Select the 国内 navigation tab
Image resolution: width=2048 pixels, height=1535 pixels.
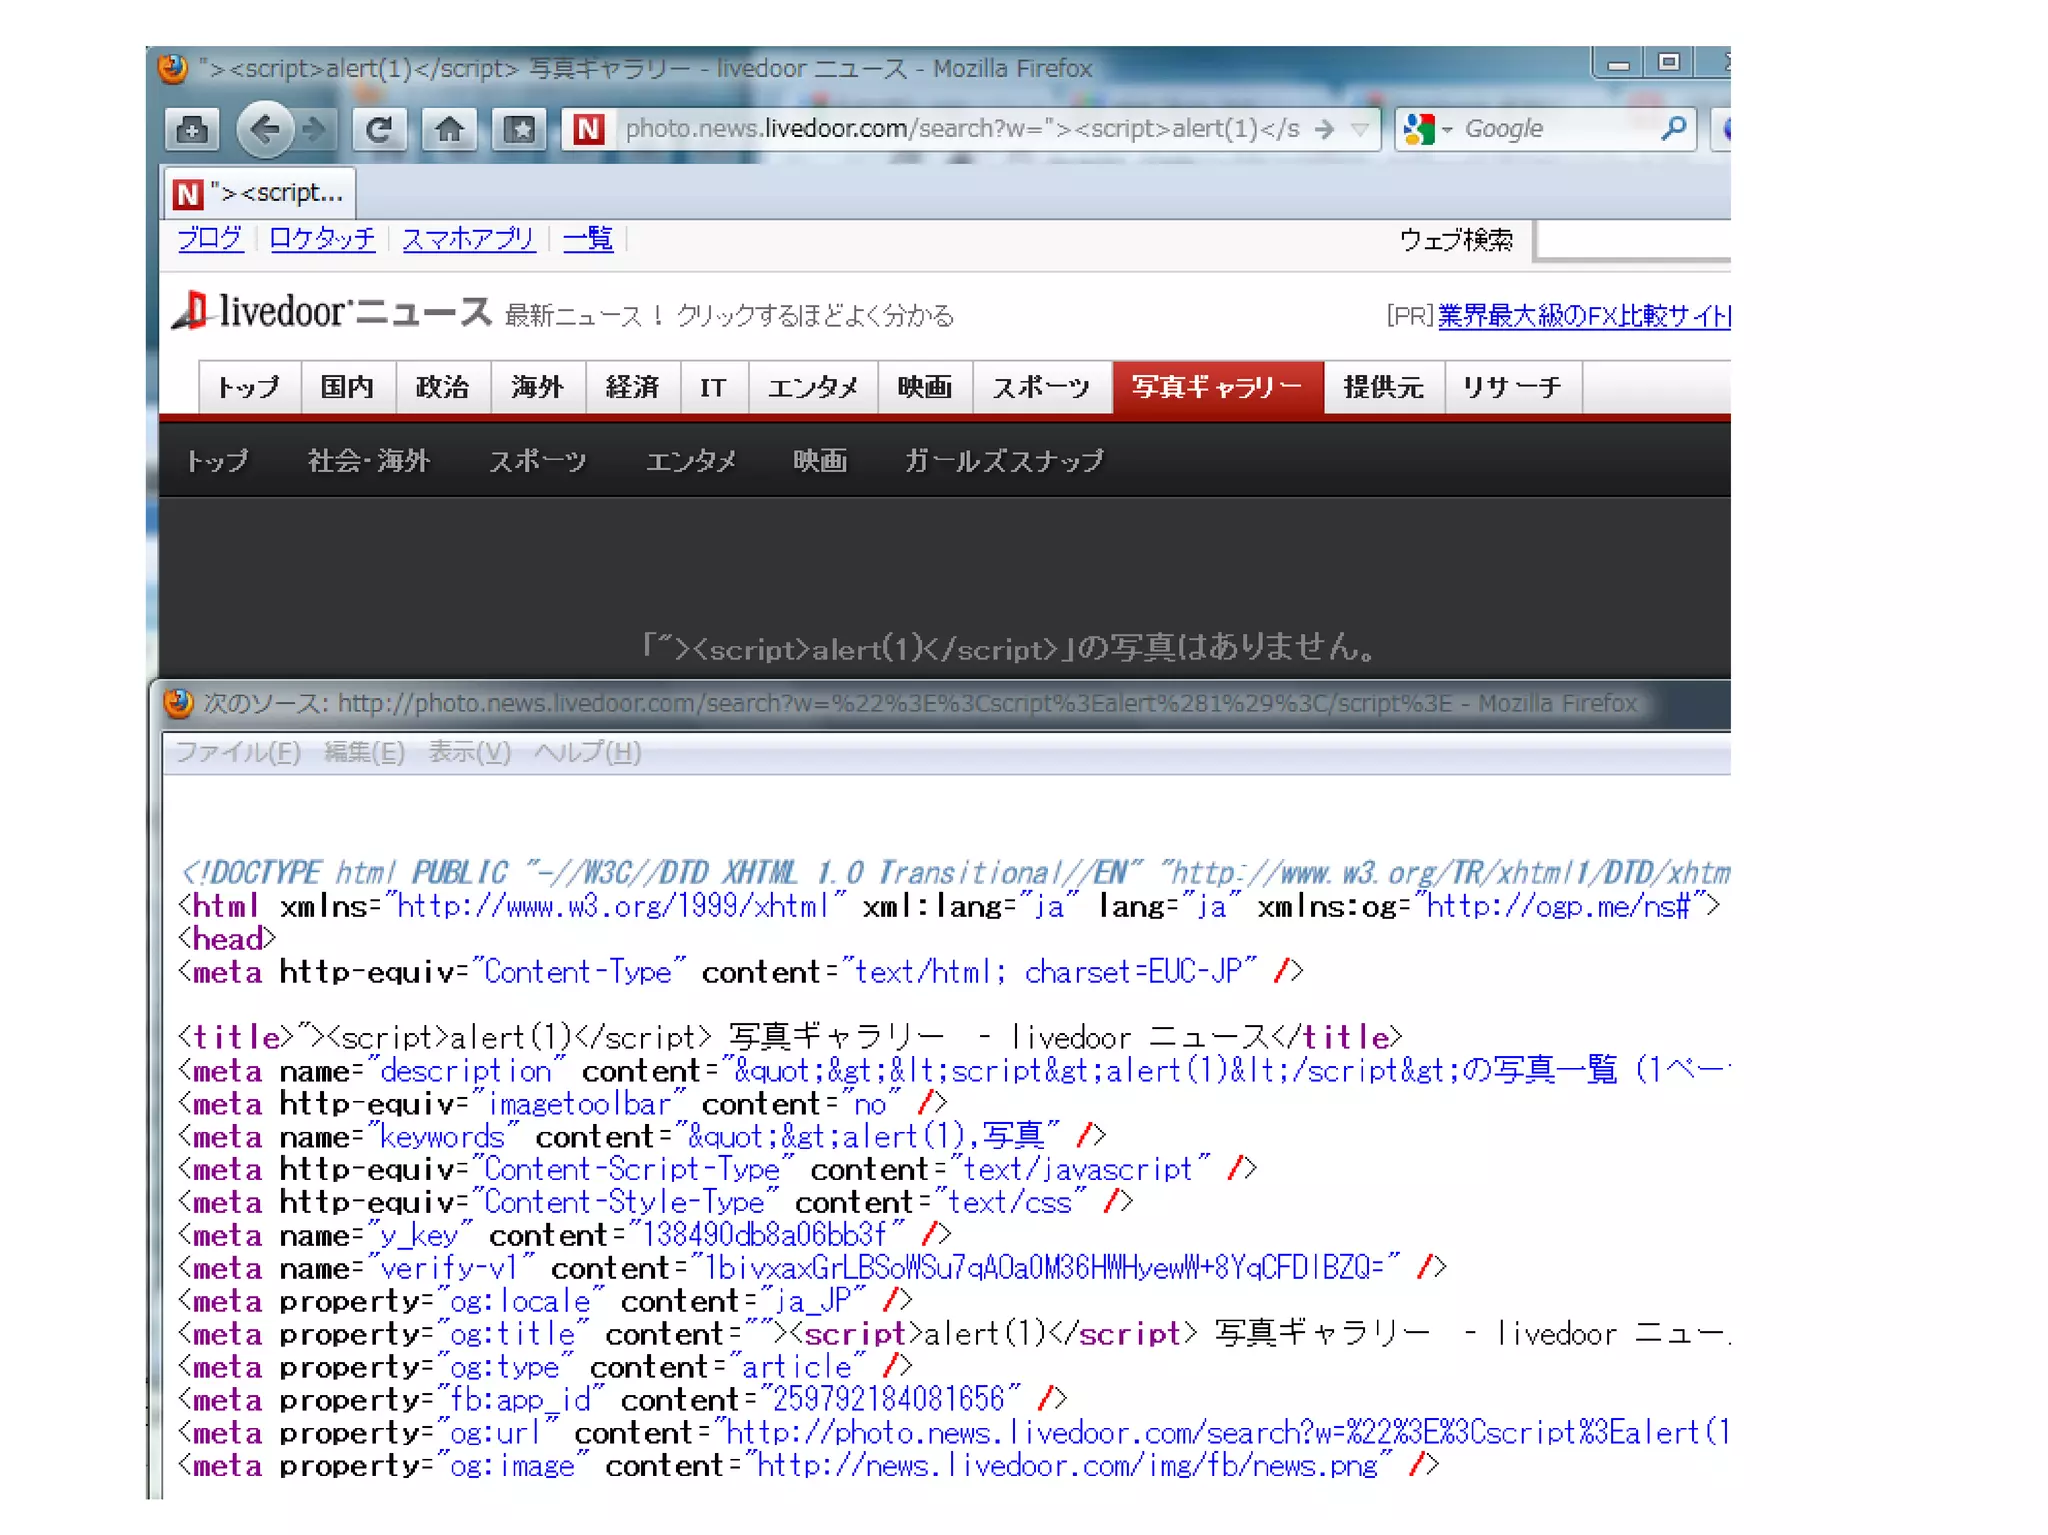[347, 387]
